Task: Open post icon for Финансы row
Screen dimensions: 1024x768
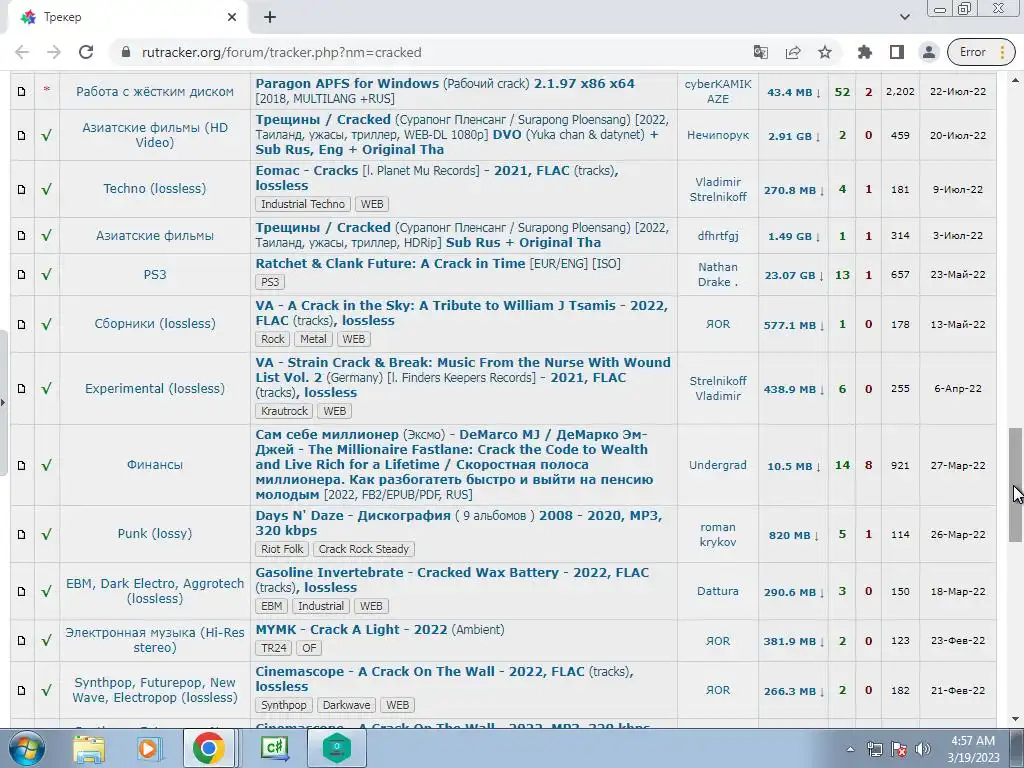Action: click(22, 466)
